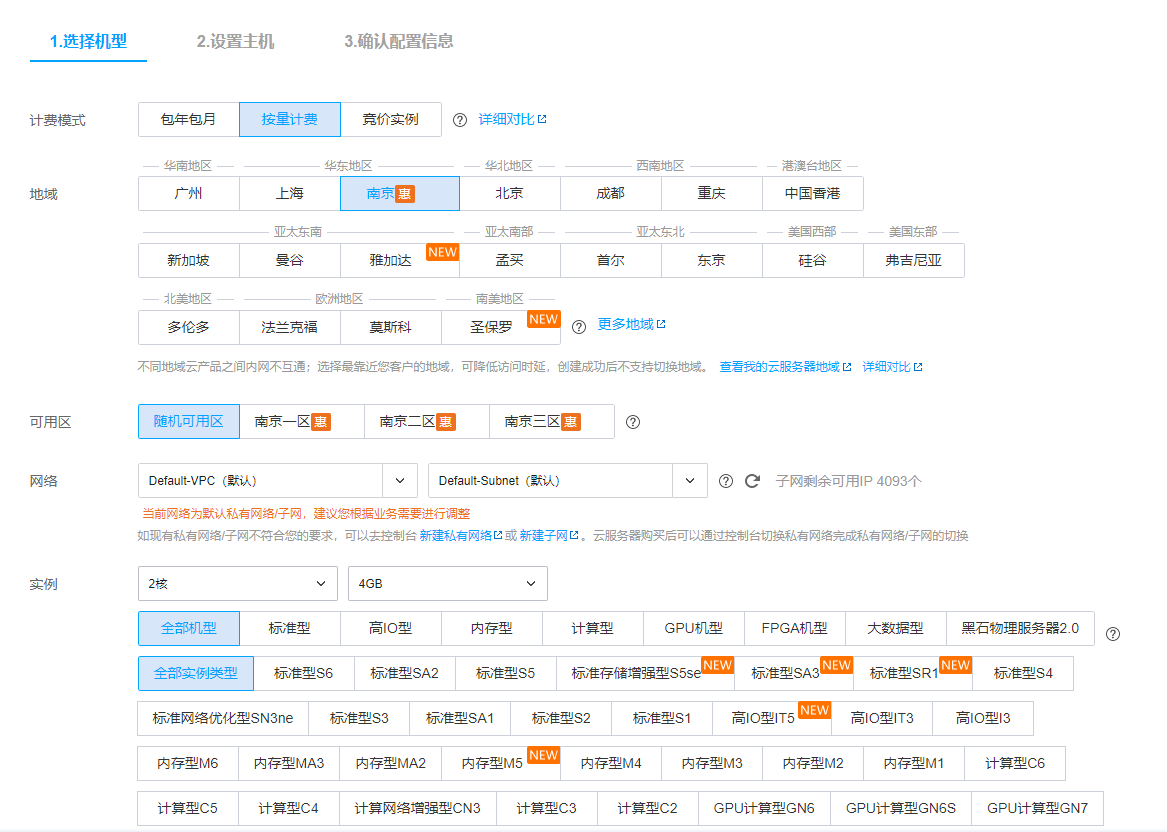The height and width of the screenshot is (832, 1167).
Task: Open the Default-Subnet dropdown
Action: (567, 481)
